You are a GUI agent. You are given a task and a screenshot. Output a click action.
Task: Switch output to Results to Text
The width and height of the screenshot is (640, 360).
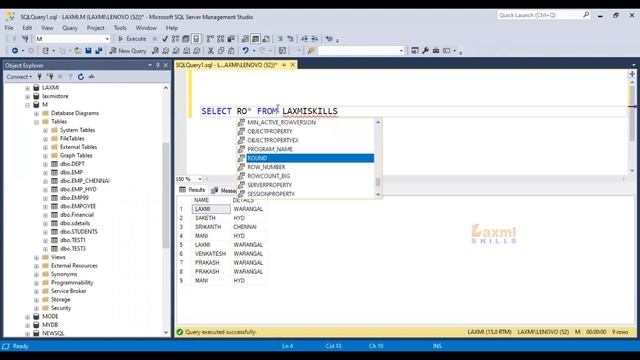tap(245, 39)
